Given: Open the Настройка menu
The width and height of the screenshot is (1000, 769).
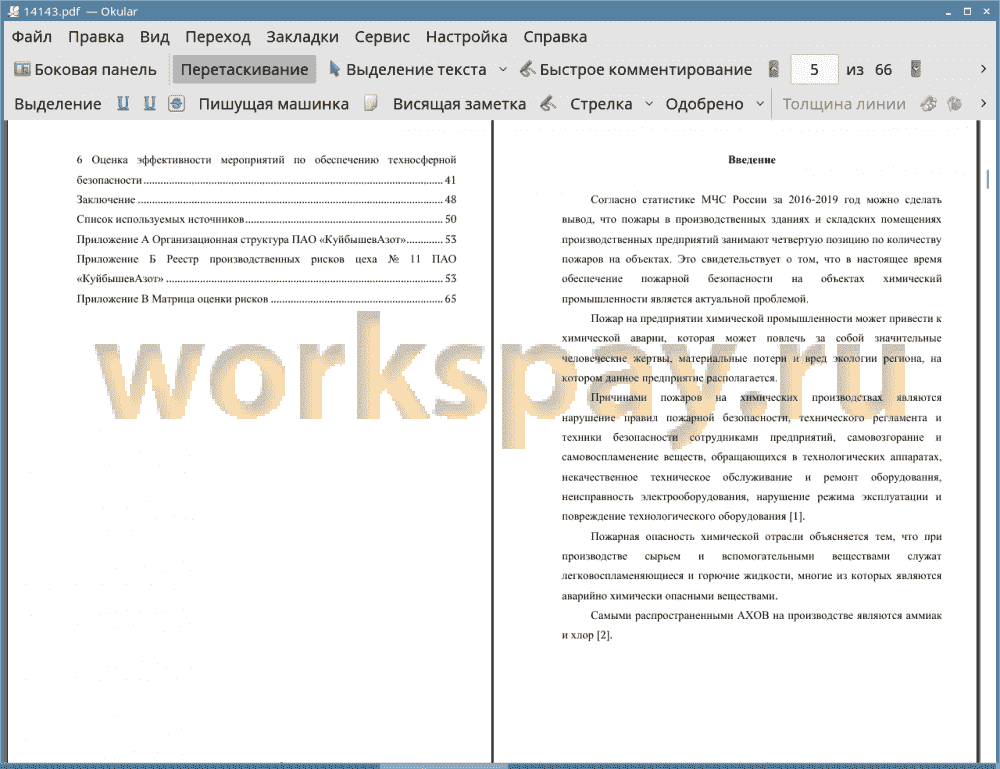Looking at the screenshot, I should (466, 36).
